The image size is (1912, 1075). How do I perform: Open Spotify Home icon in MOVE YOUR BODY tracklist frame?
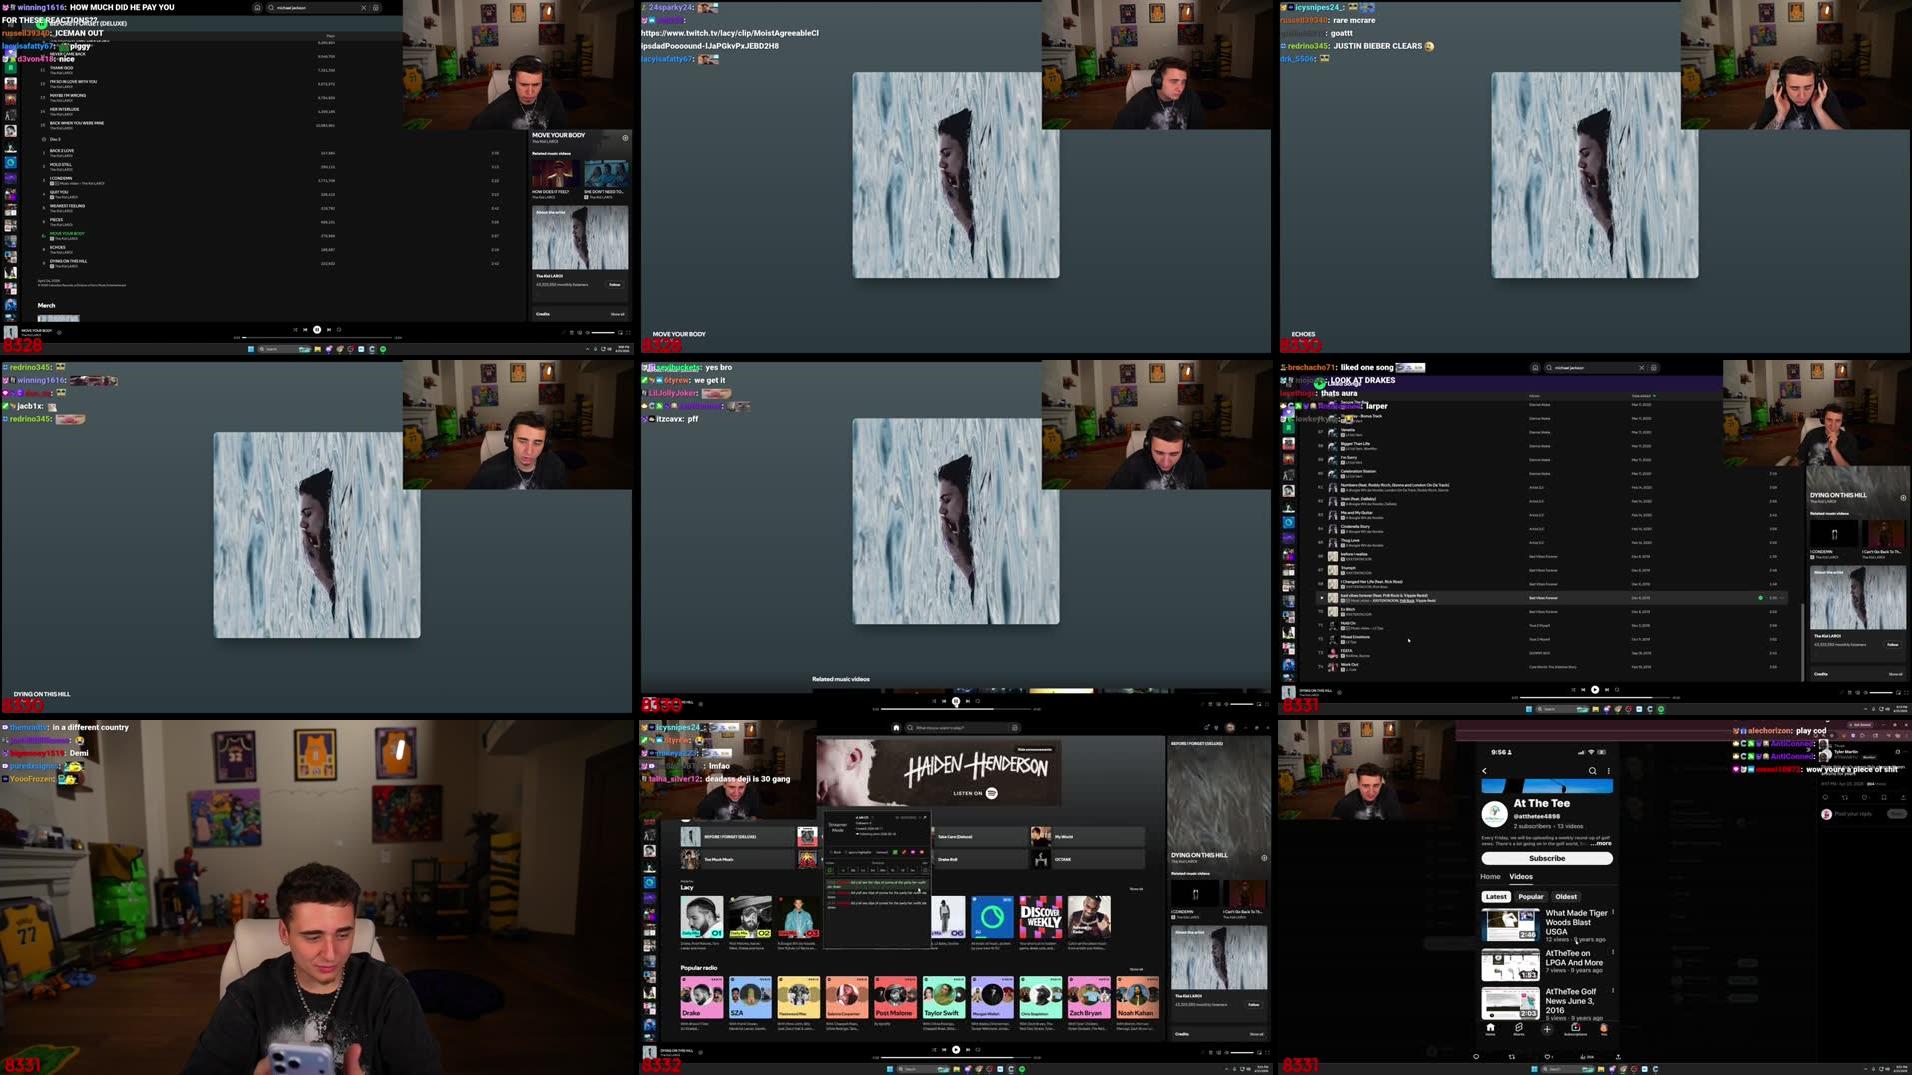(x=257, y=7)
